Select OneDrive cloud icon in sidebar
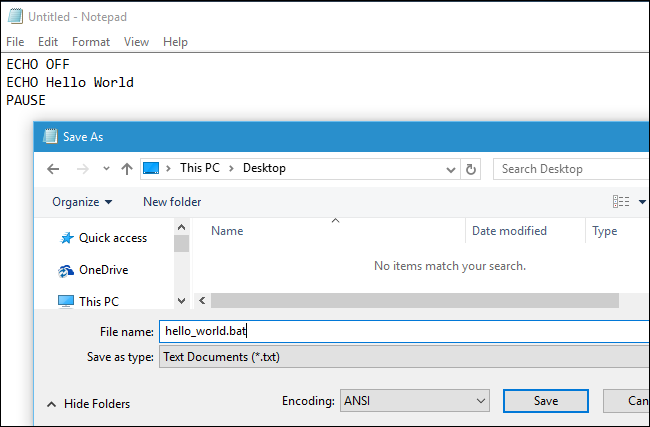Screen dimensions: 650x427 coord(67,270)
